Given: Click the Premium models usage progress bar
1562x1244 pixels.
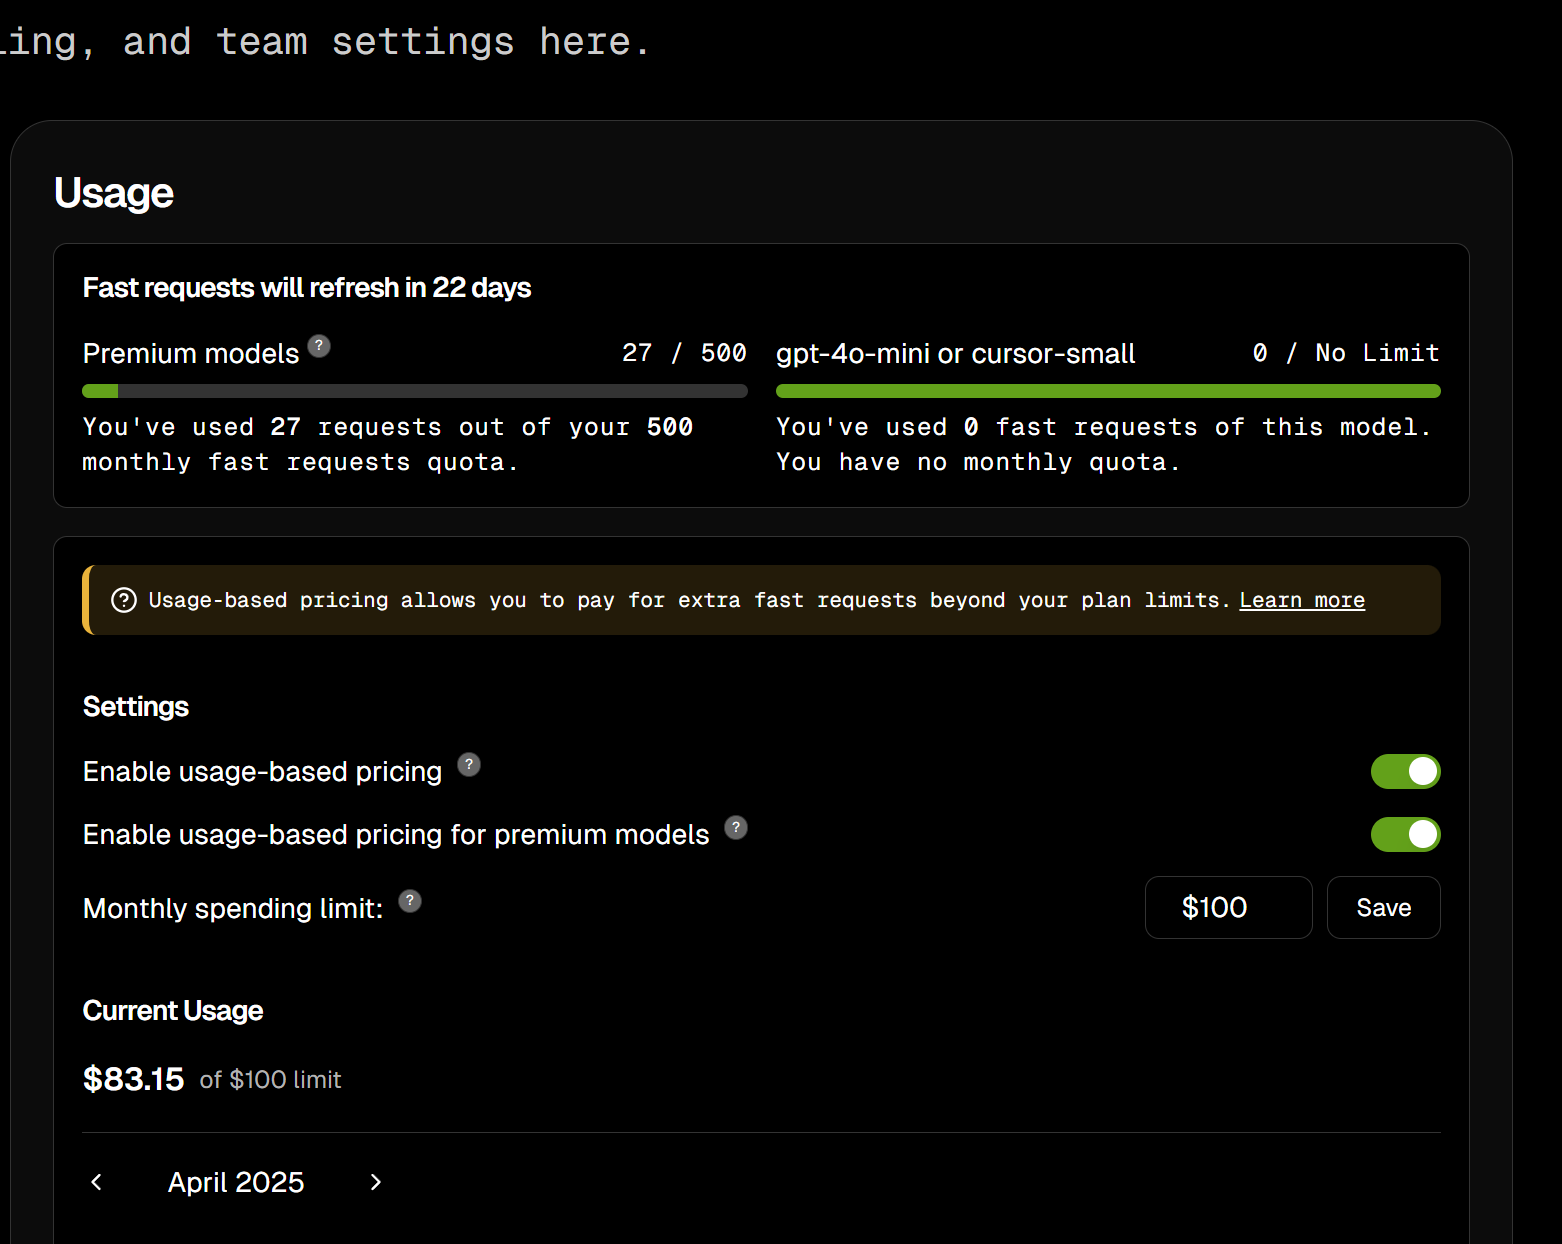Looking at the screenshot, I should [414, 391].
